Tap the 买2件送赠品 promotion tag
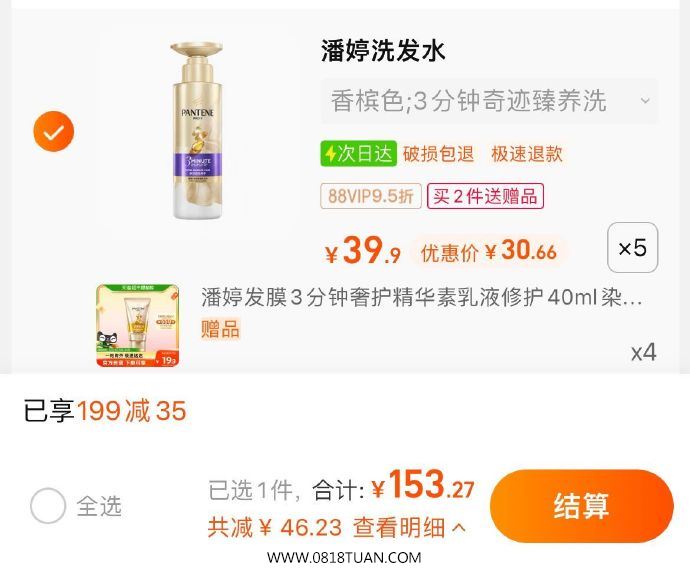This screenshot has width=690, height=574. tap(485, 196)
